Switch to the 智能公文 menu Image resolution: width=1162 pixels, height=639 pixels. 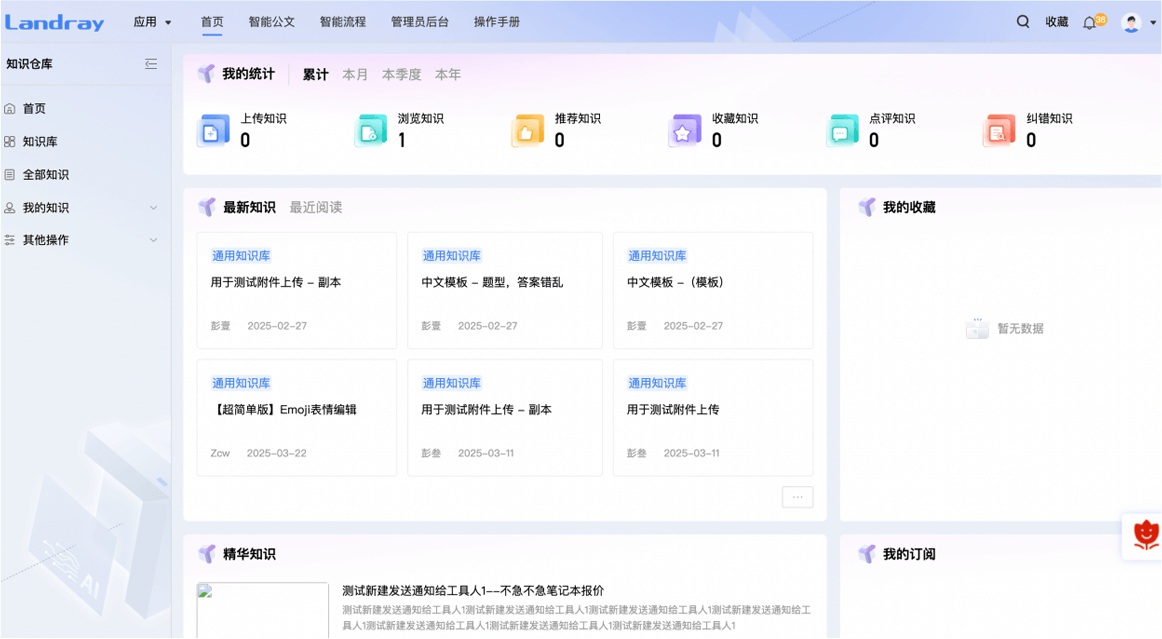tap(272, 22)
